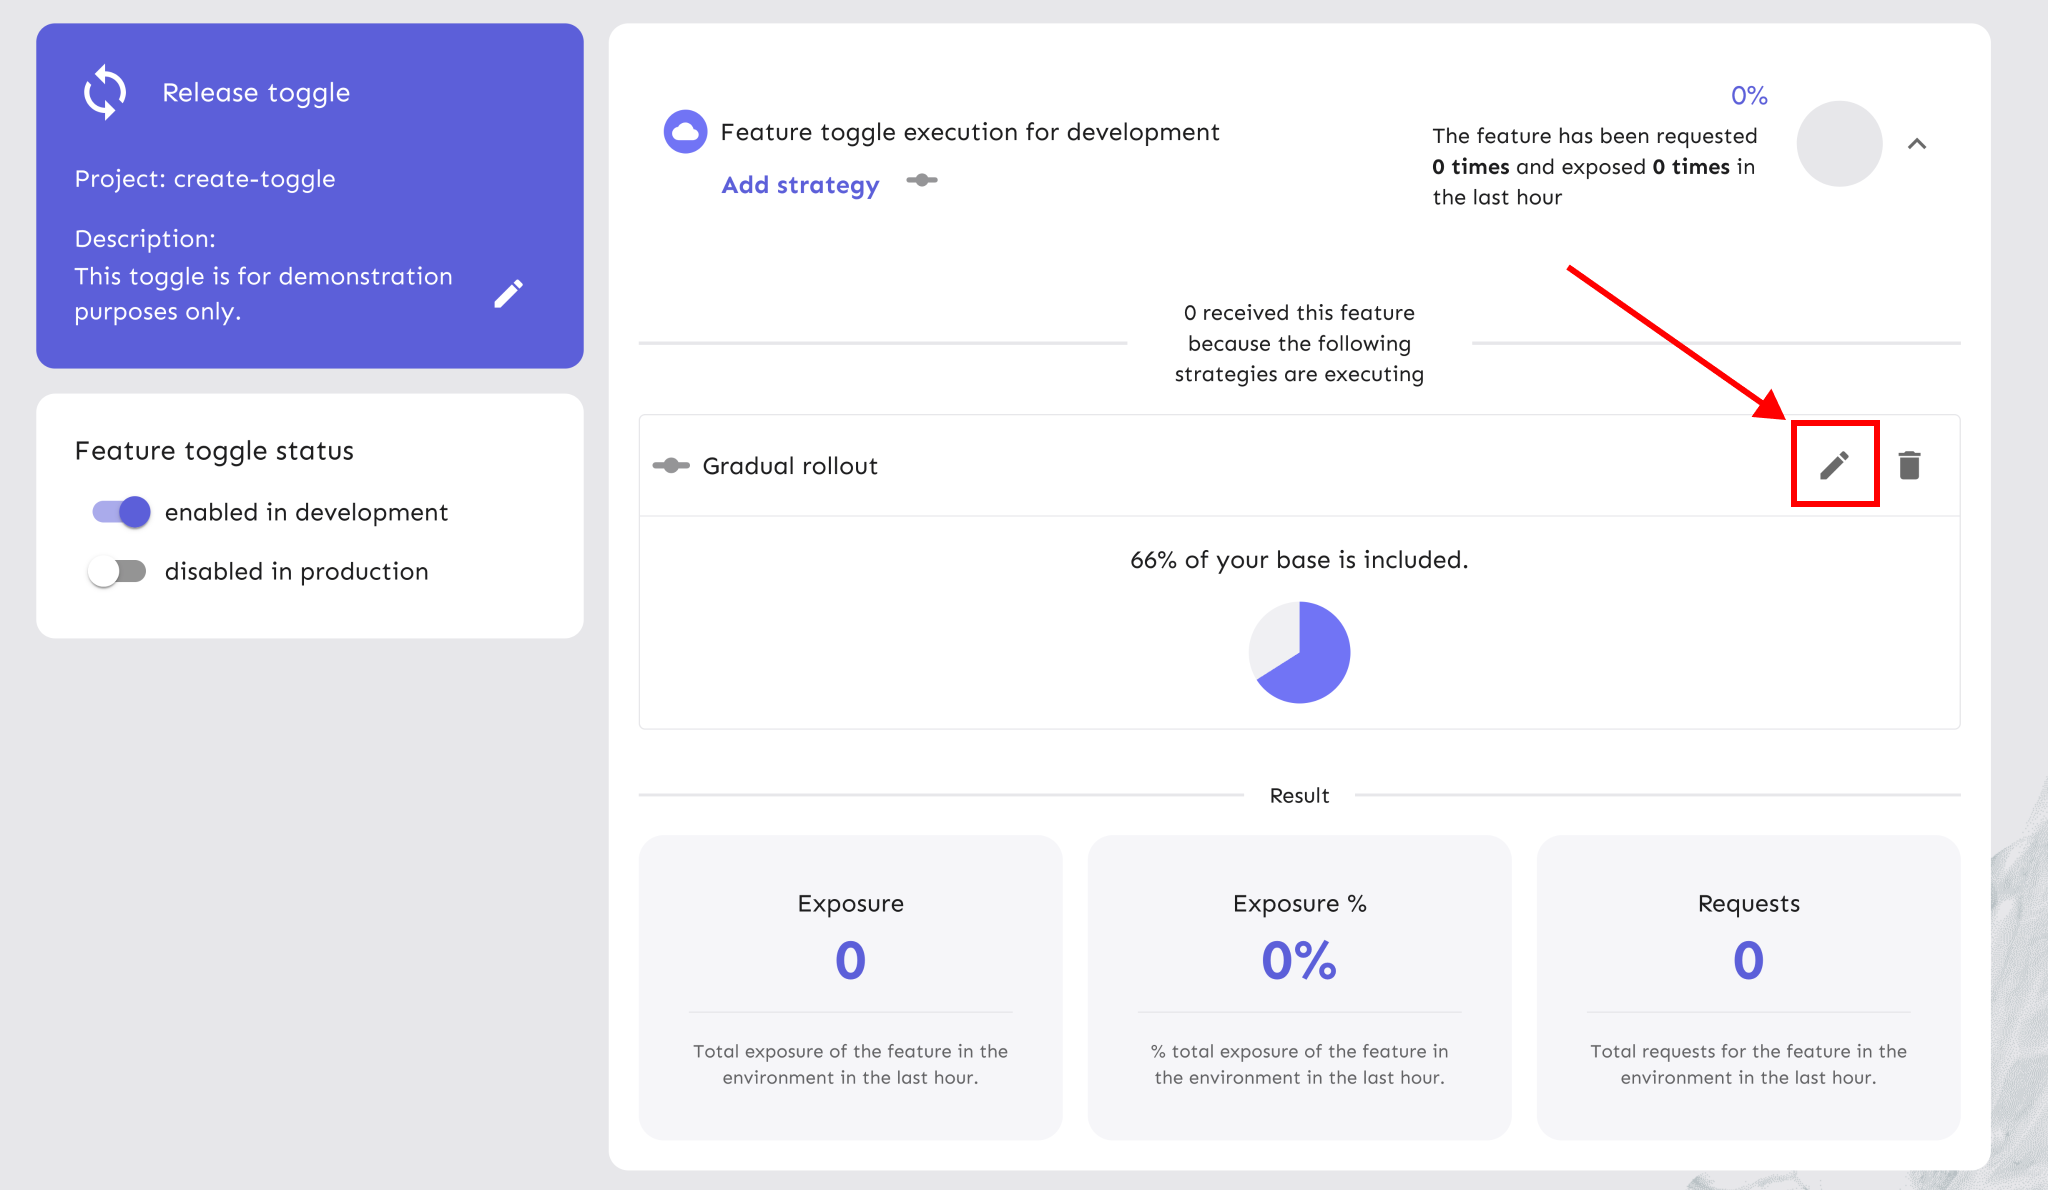
Task: Click the cloud environment icon
Action: (x=685, y=132)
